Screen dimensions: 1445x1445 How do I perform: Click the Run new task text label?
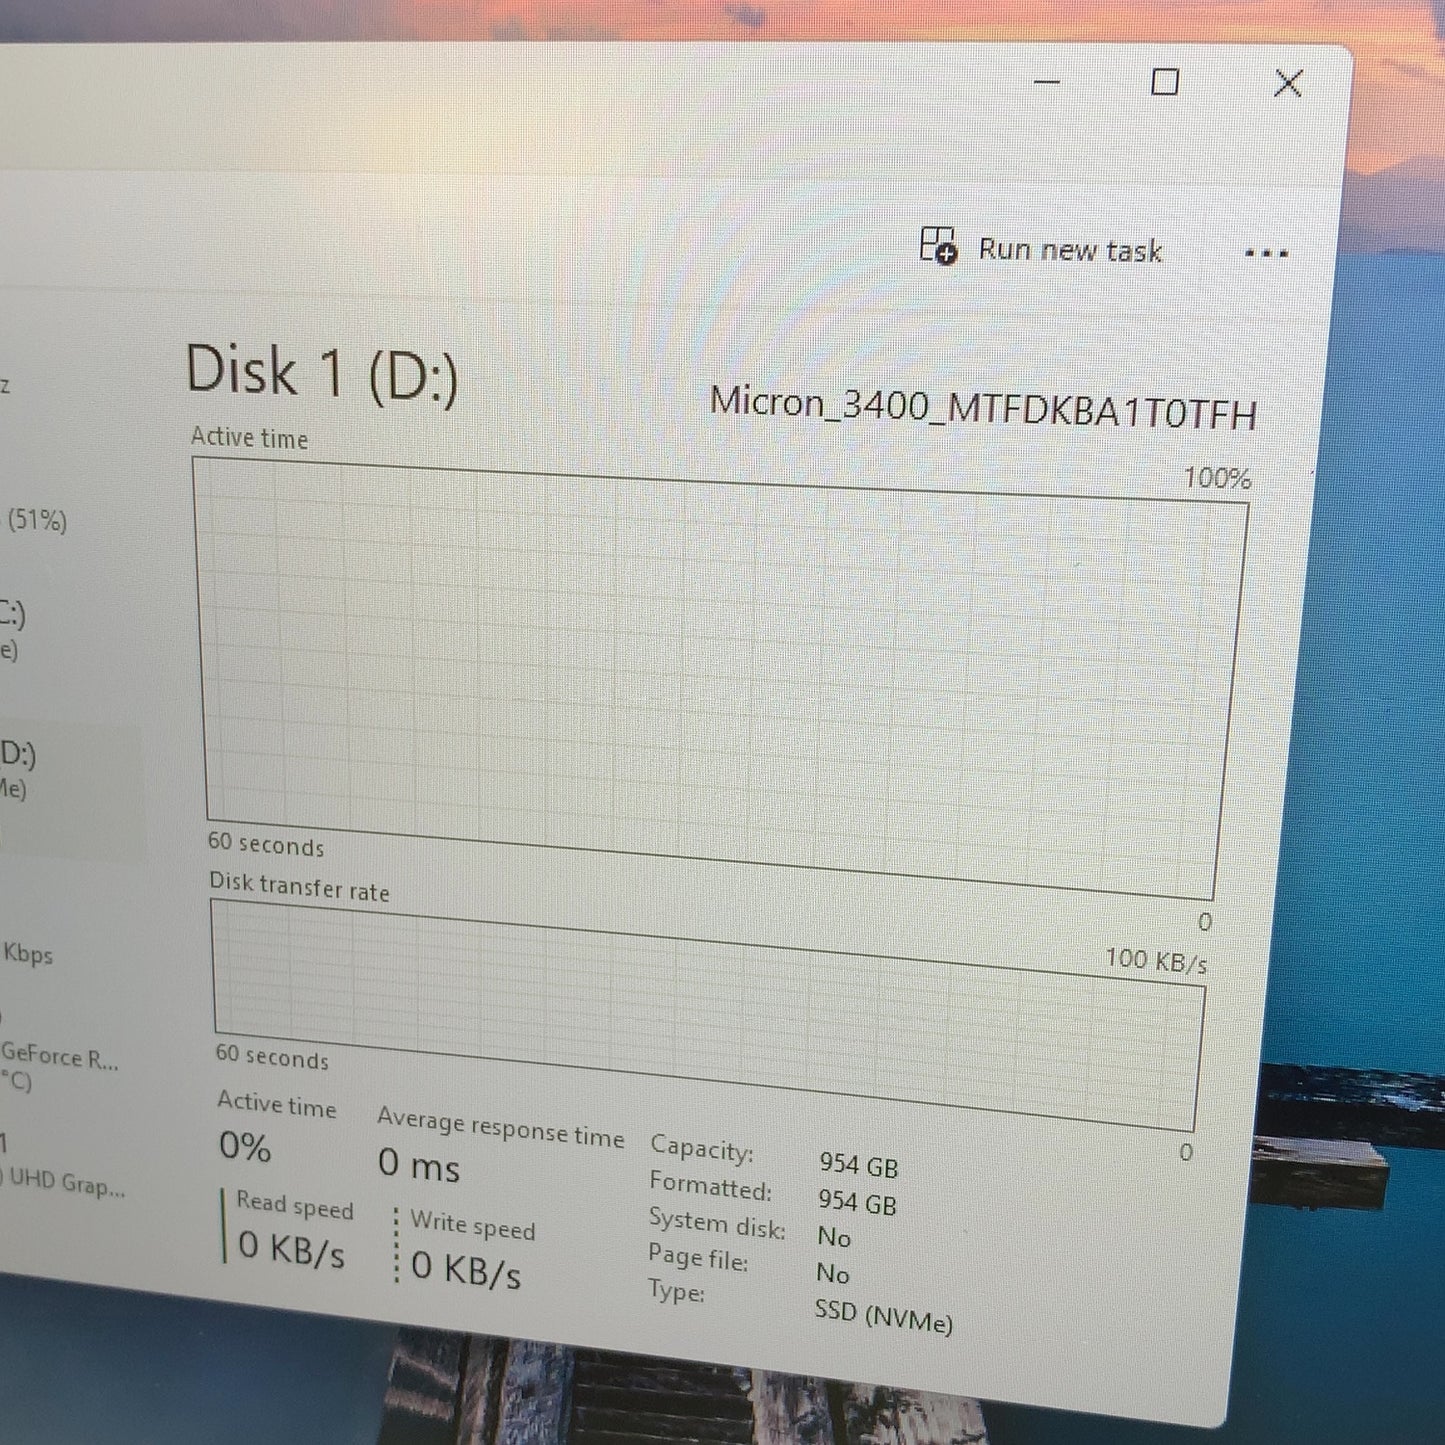click(1070, 250)
